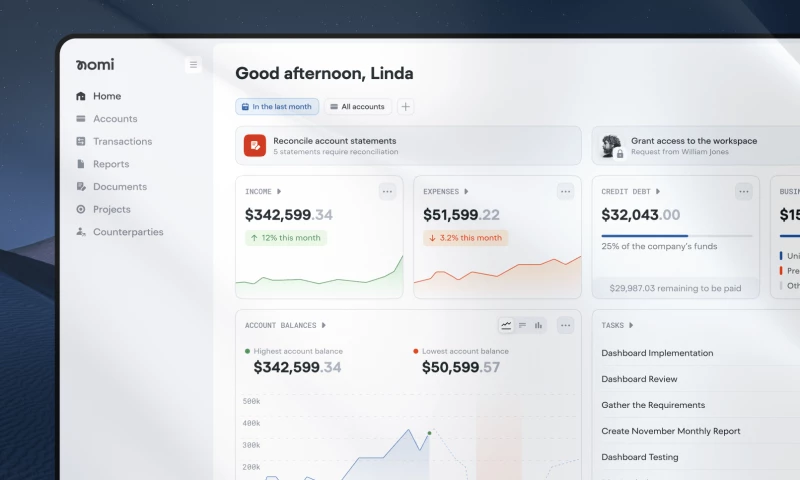This screenshot has width=800, height=480.
Task: Click the expenses amount $51,599.22
Action: tap(461, 215)
